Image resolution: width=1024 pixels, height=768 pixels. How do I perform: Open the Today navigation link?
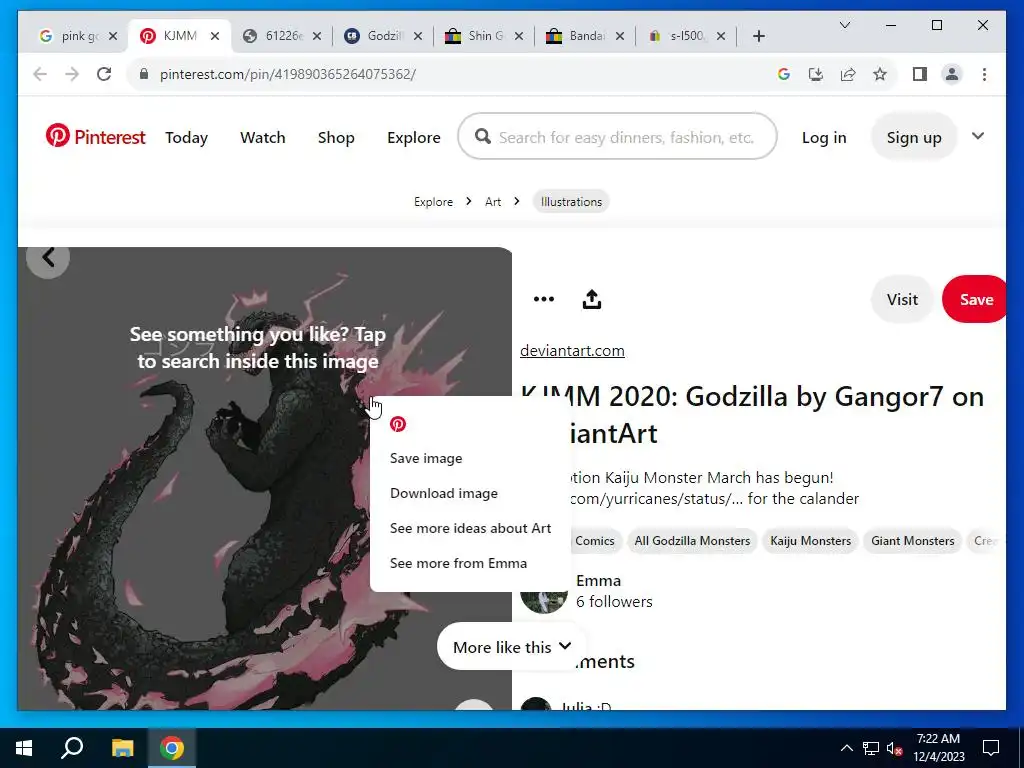[x=186, y=137]
